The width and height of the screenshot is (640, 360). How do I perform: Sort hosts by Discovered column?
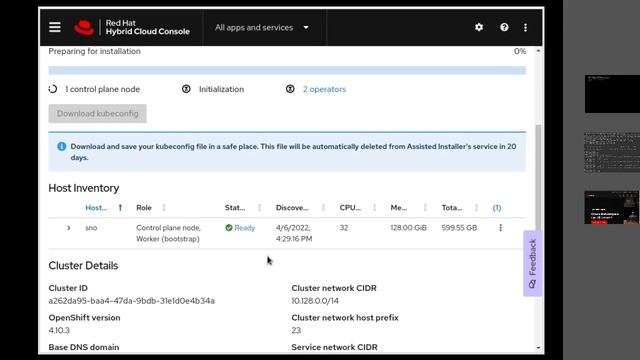click(292, 208)
